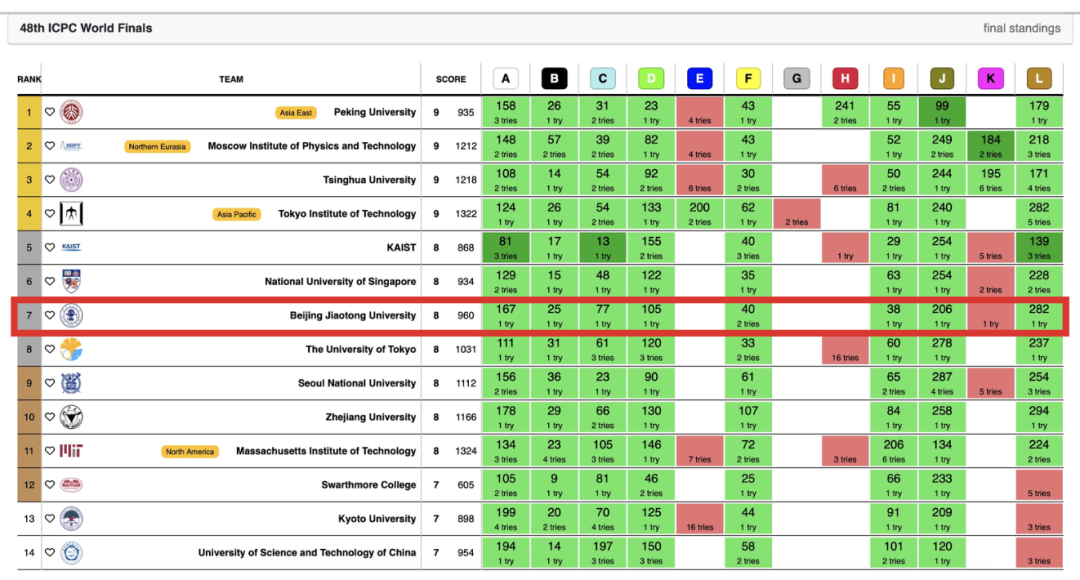
Task: Favorite Tsinghua University using its heart
Action: click(50, 180)
